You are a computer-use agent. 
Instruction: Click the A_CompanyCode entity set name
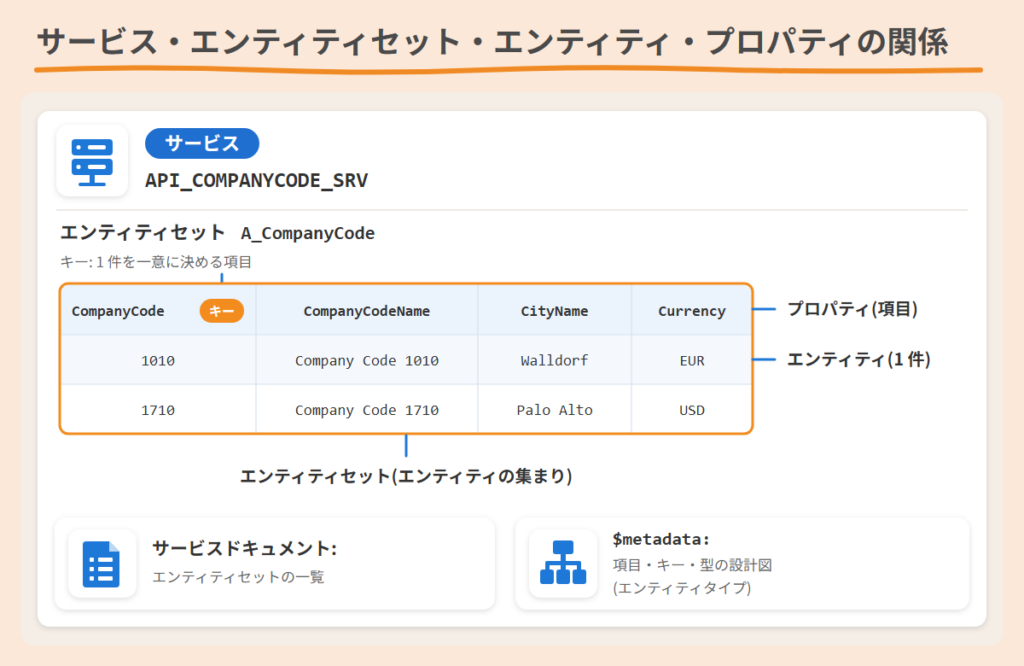pyautogui.click(x=308, y=233)
